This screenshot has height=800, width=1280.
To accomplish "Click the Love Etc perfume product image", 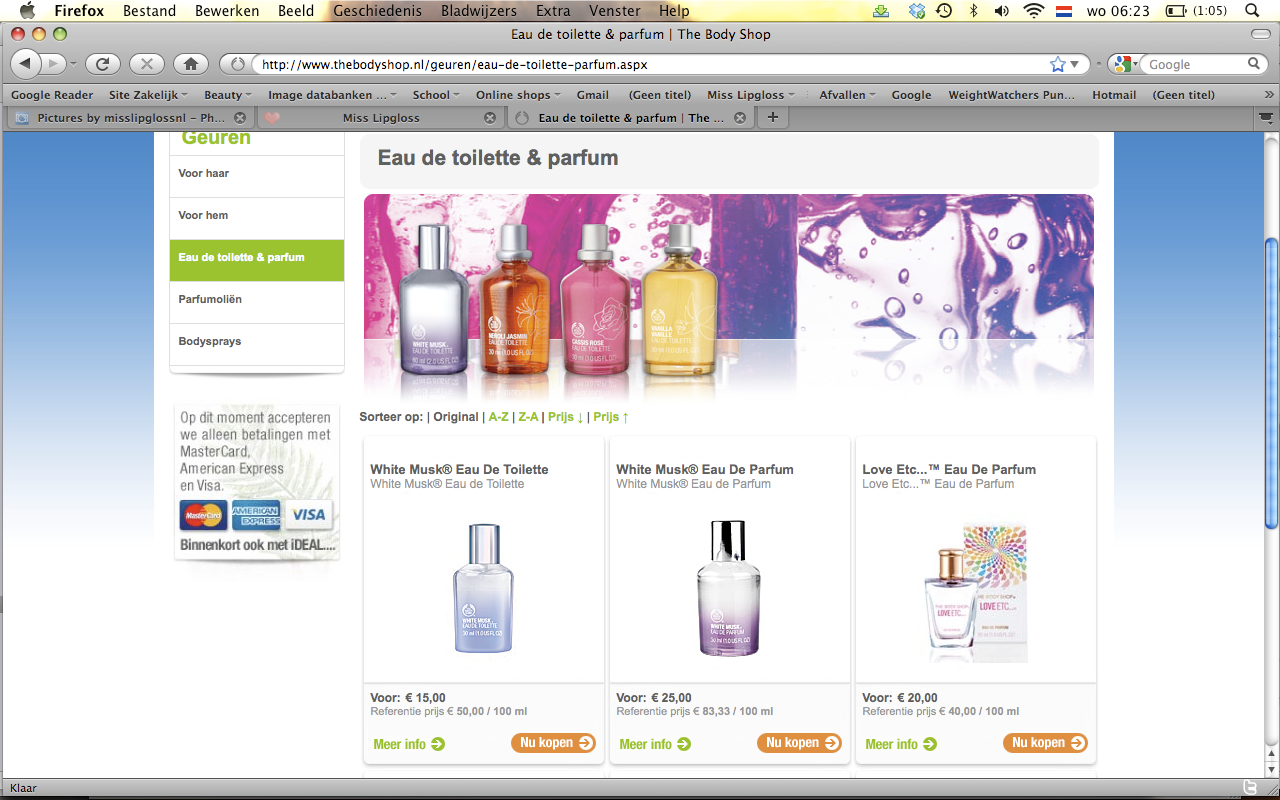I will (975, 592).
